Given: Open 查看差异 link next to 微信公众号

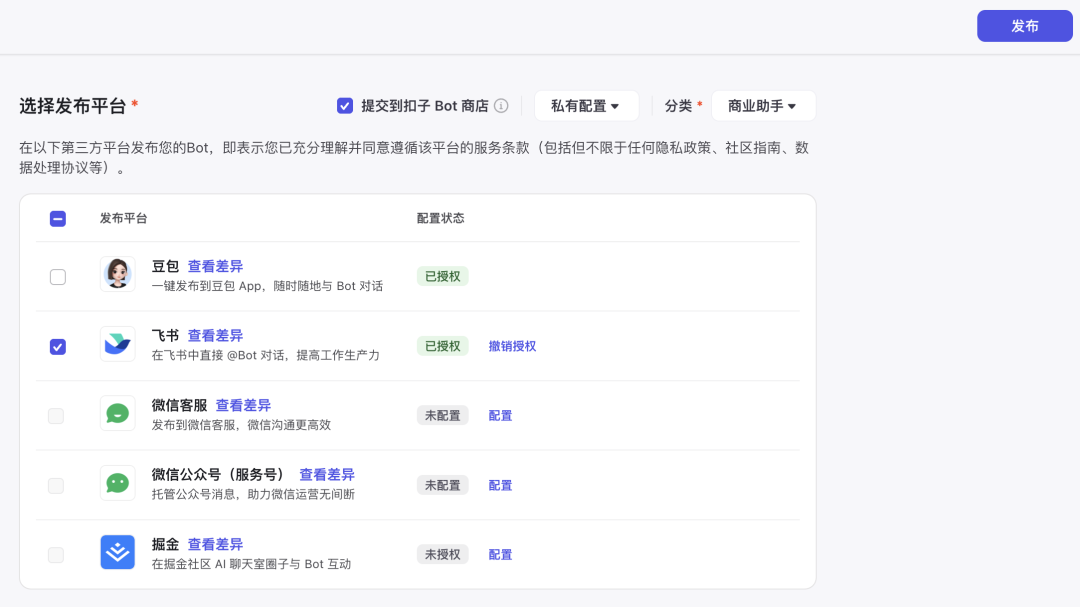Looking at the screenshot, I should click(327, 475).
